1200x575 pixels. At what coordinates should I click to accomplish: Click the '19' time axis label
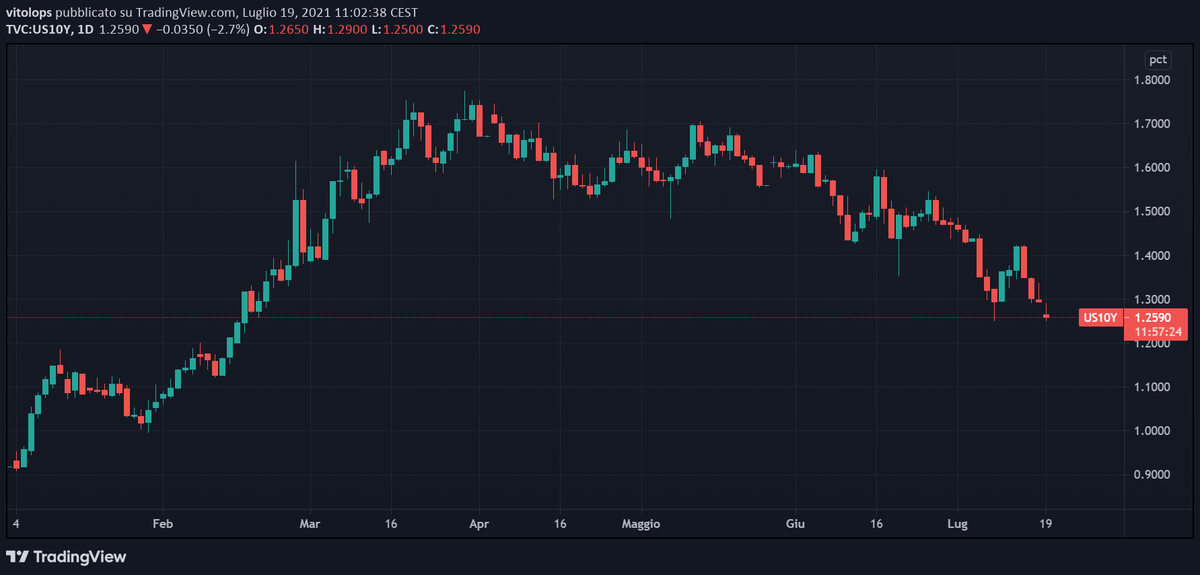(1046, 523)
